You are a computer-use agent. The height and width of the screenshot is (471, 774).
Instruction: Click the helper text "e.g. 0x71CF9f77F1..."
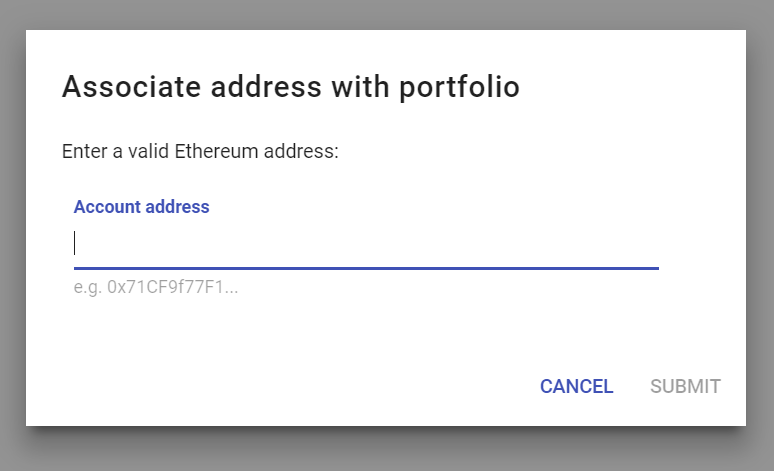click(156, 288)
